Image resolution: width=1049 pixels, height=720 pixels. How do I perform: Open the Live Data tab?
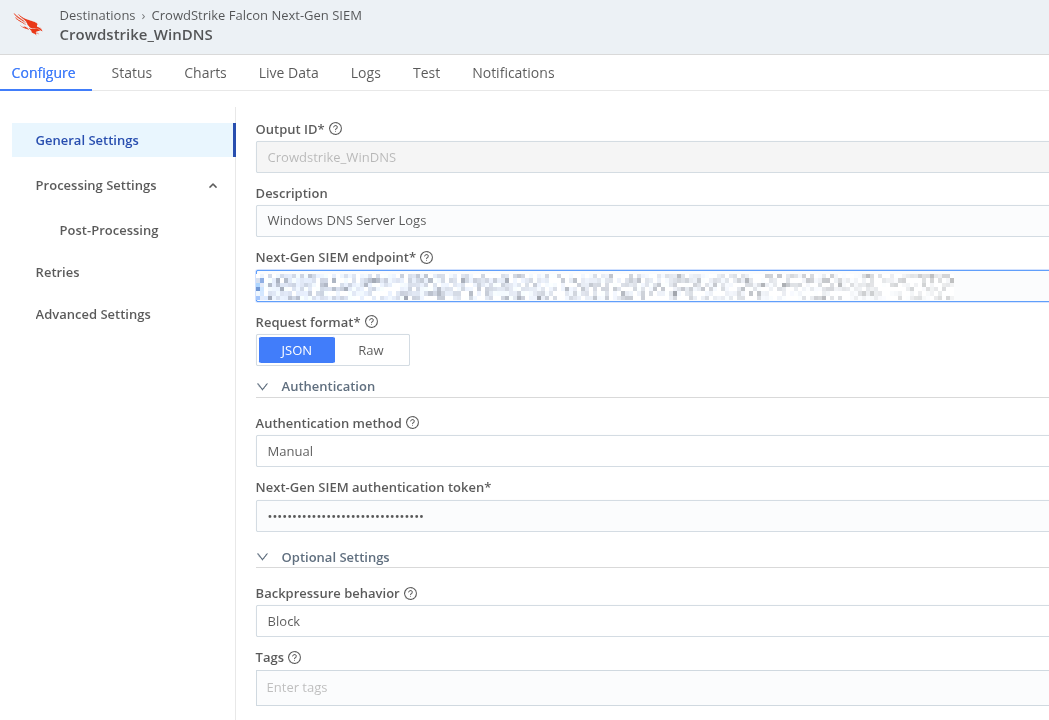288,72
